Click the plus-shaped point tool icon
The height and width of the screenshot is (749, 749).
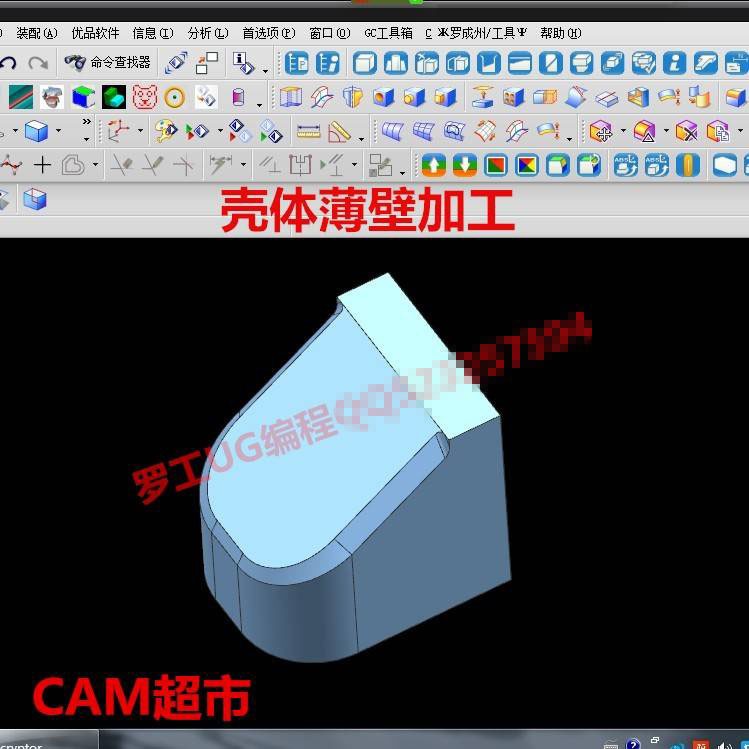coord(42,165)
